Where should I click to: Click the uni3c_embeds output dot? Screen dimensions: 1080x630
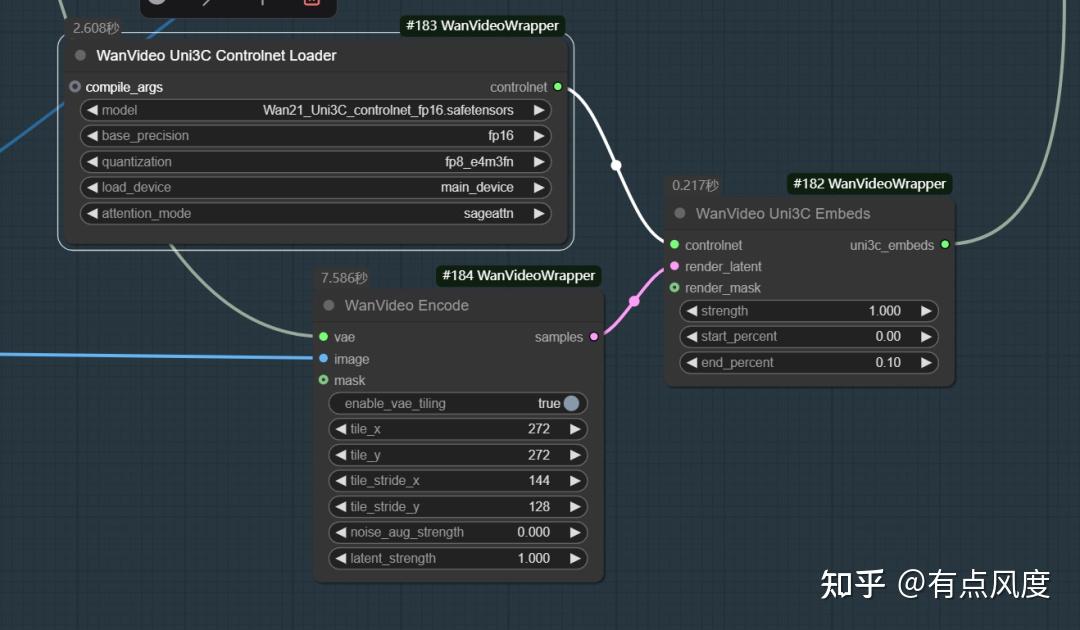[x=945, y=244]
